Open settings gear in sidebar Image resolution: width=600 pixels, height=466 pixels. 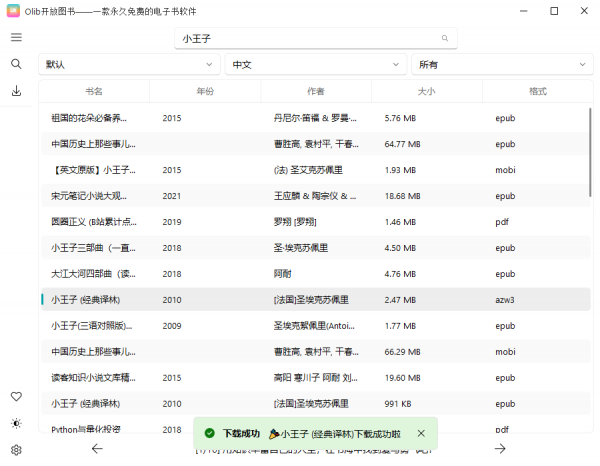point(16,450)
